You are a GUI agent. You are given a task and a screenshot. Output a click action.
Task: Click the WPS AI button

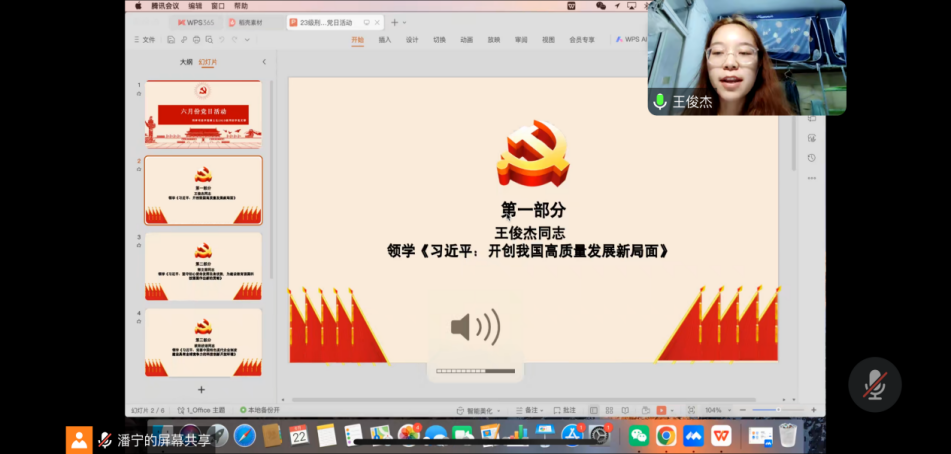633,40
